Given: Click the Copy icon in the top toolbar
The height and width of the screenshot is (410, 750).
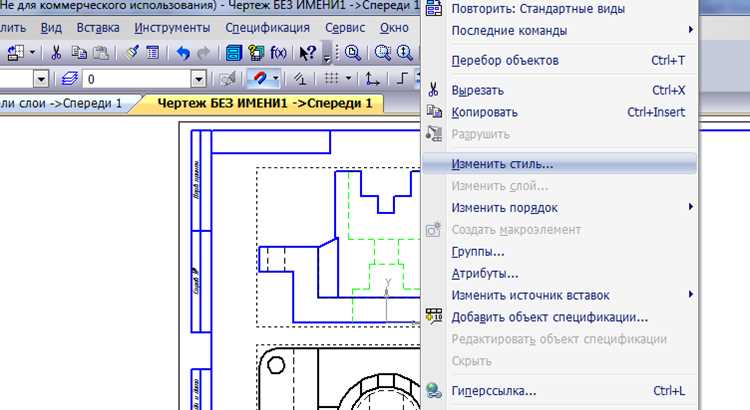Looking at the screenshot, I should [79, 53].
